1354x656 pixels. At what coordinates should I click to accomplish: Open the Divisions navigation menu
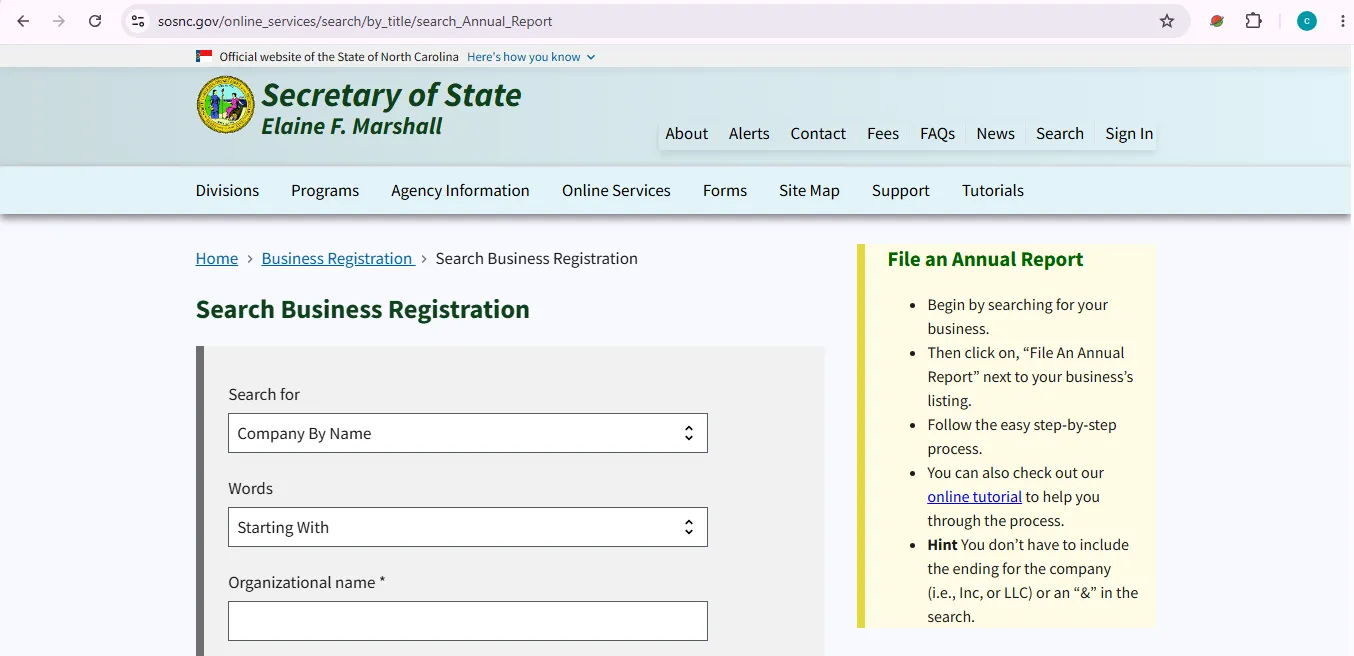point(227,190)
